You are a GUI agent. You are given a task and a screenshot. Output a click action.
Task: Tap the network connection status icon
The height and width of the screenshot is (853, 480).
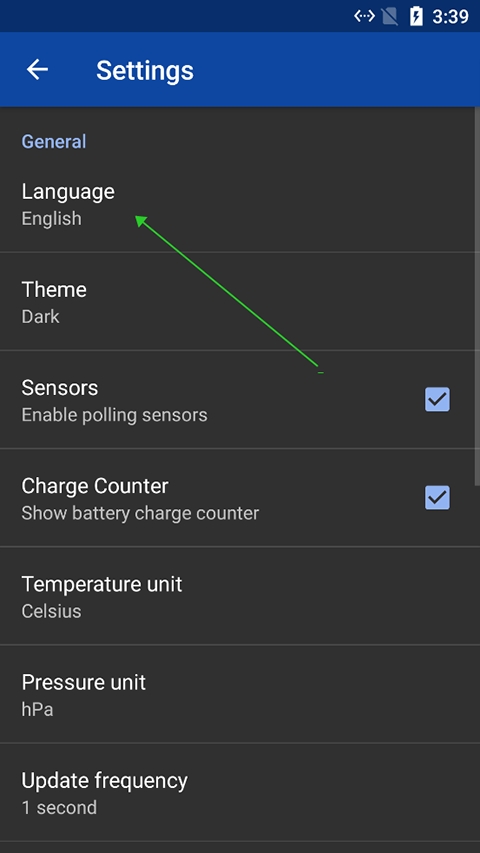[x=364, y=16]
